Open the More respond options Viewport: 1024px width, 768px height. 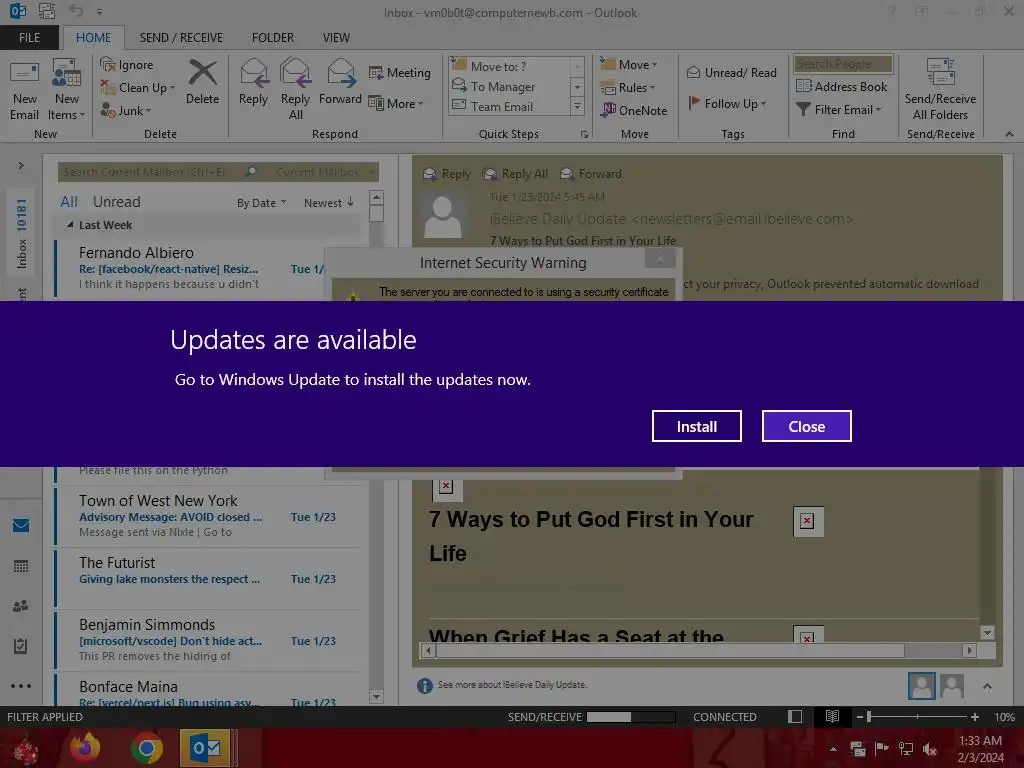tap(396, 104)
